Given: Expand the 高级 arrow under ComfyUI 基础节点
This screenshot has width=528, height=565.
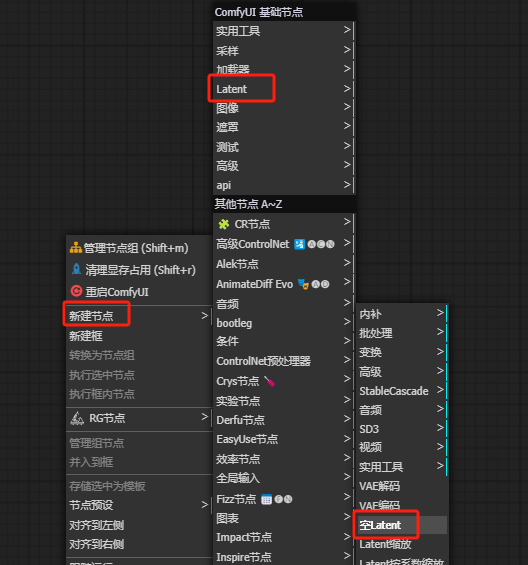Looking at the screenshot, I should (x=347, y=165).
